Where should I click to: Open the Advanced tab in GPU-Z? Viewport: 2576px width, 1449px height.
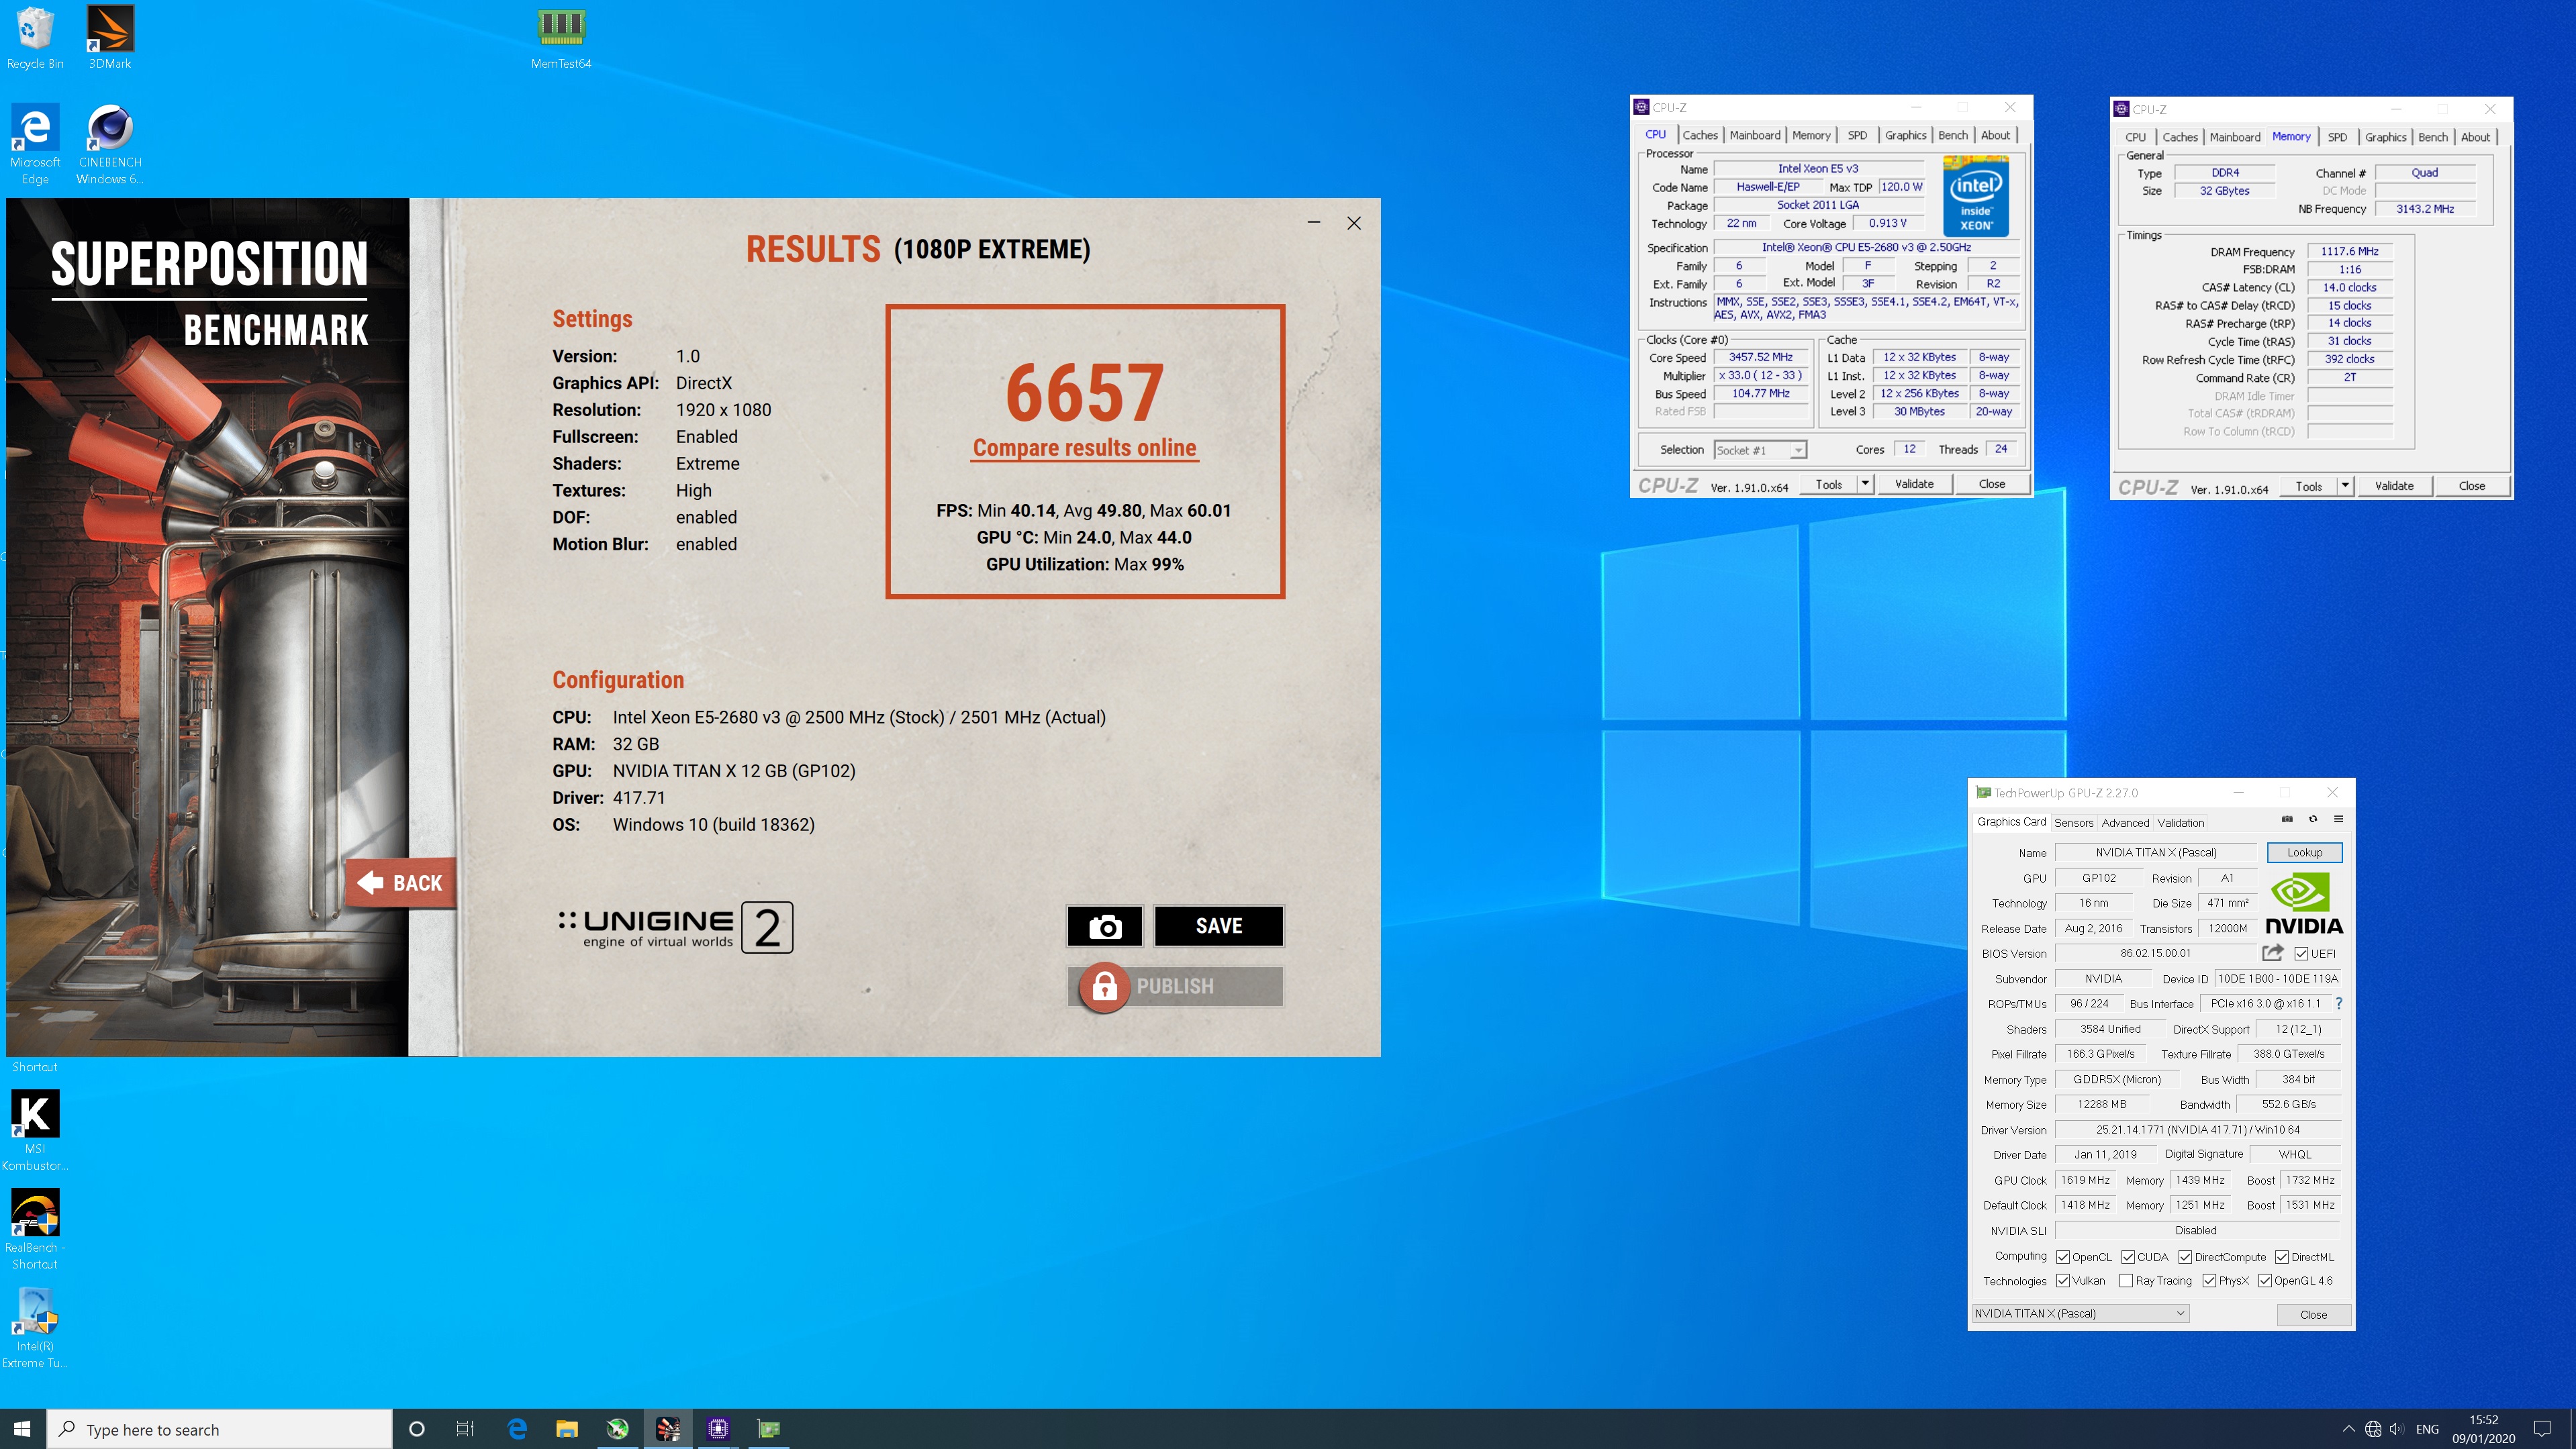coord(2125,822)
